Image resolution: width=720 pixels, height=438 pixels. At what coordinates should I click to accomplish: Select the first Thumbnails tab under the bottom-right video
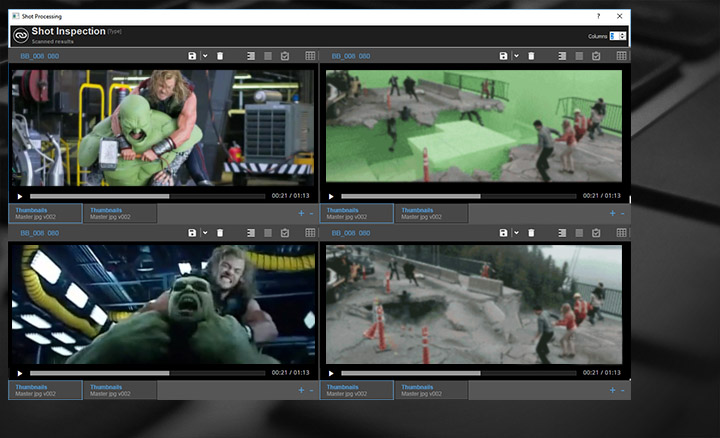356,389
